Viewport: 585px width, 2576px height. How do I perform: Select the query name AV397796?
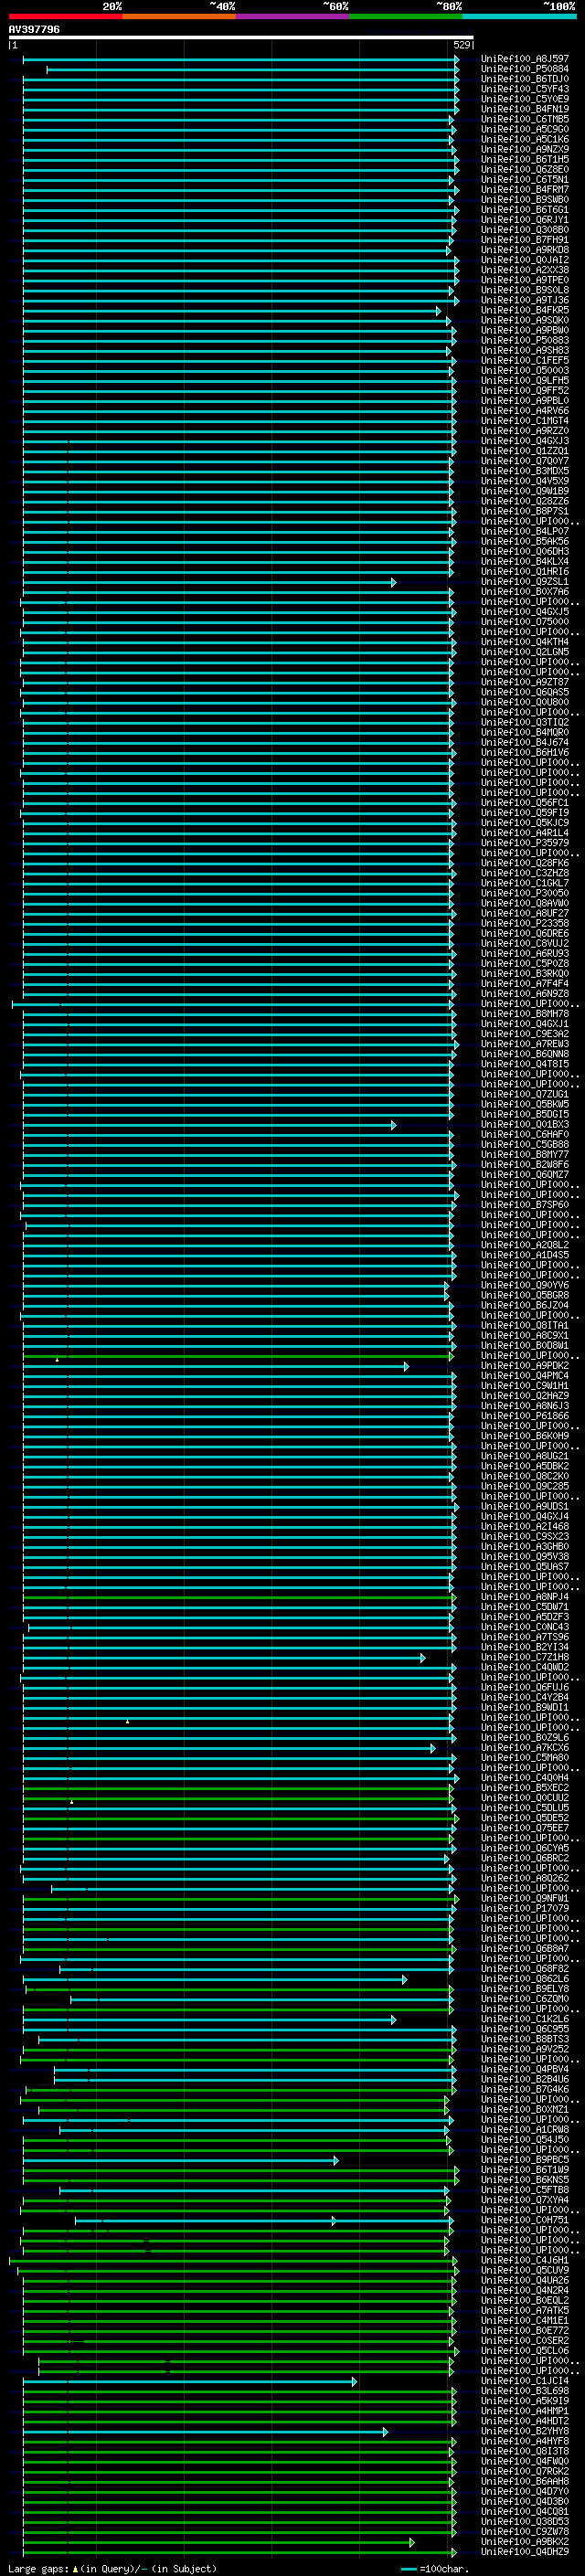pyautogui.click(x=34, y=29)
